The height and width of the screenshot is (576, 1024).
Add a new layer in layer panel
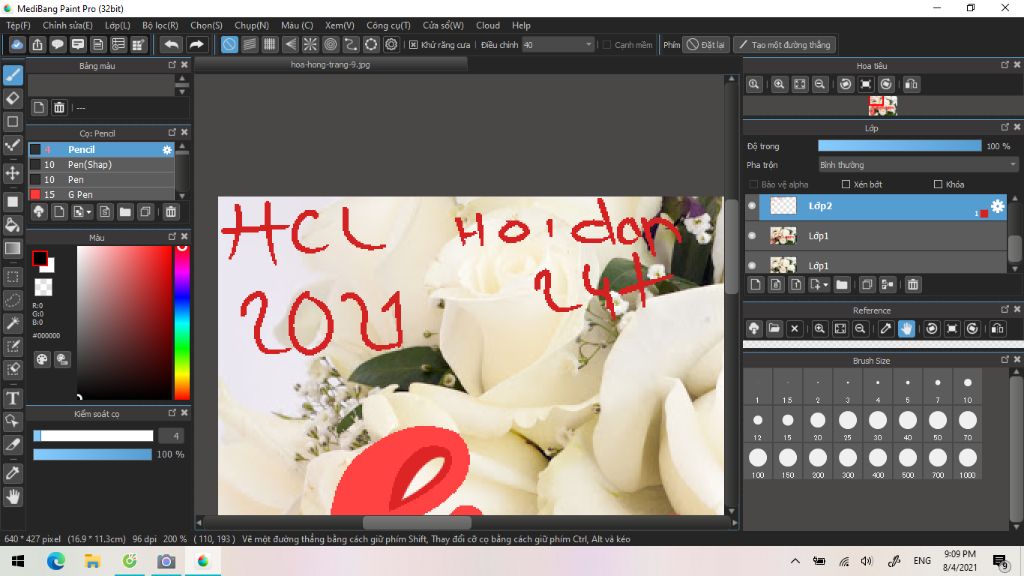click(756, 285)
